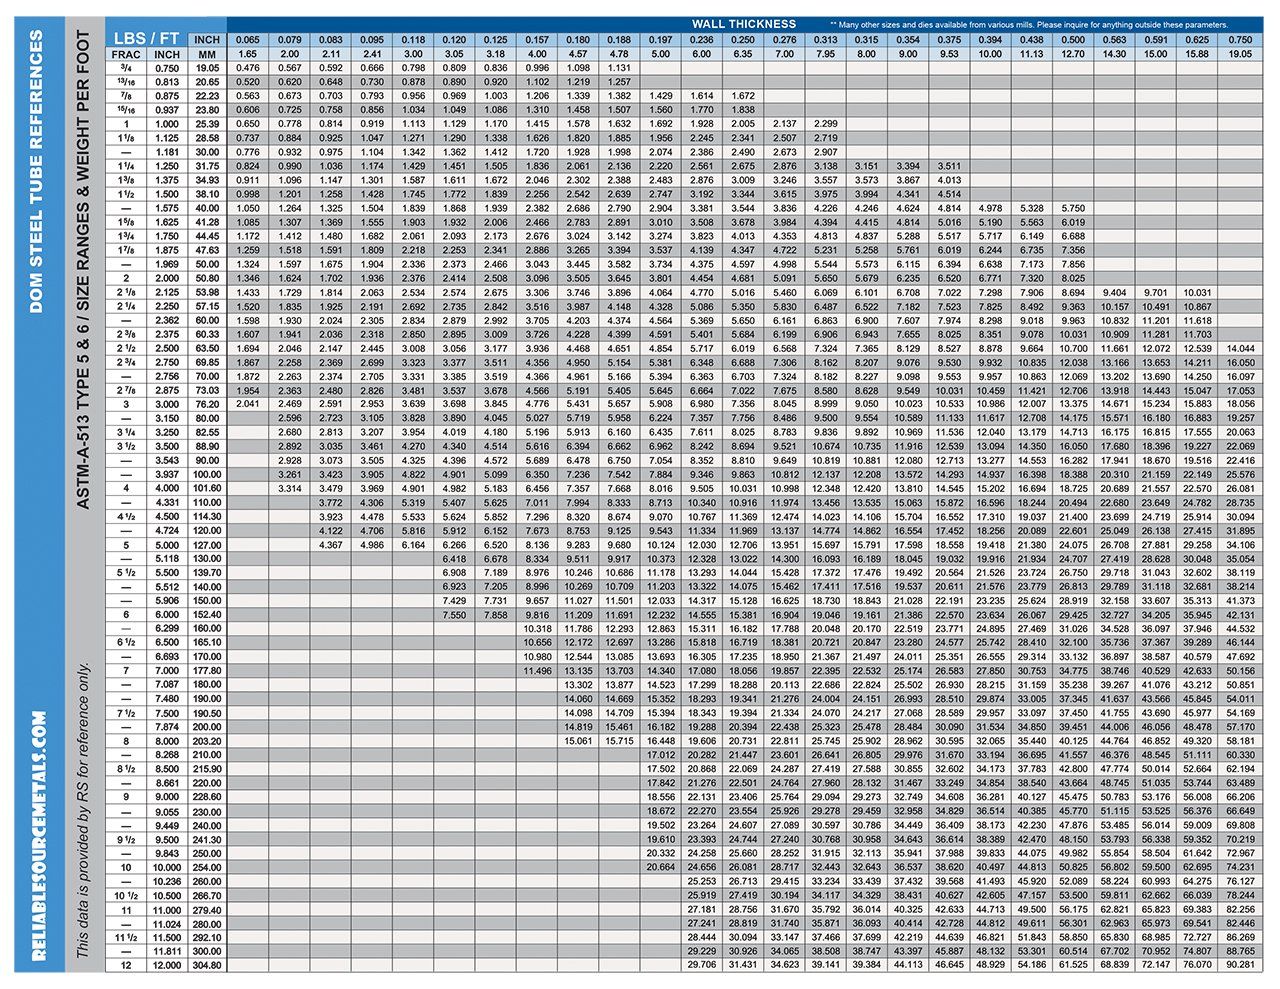Click the 53.98 mm size cell

[x=207, y=292]
